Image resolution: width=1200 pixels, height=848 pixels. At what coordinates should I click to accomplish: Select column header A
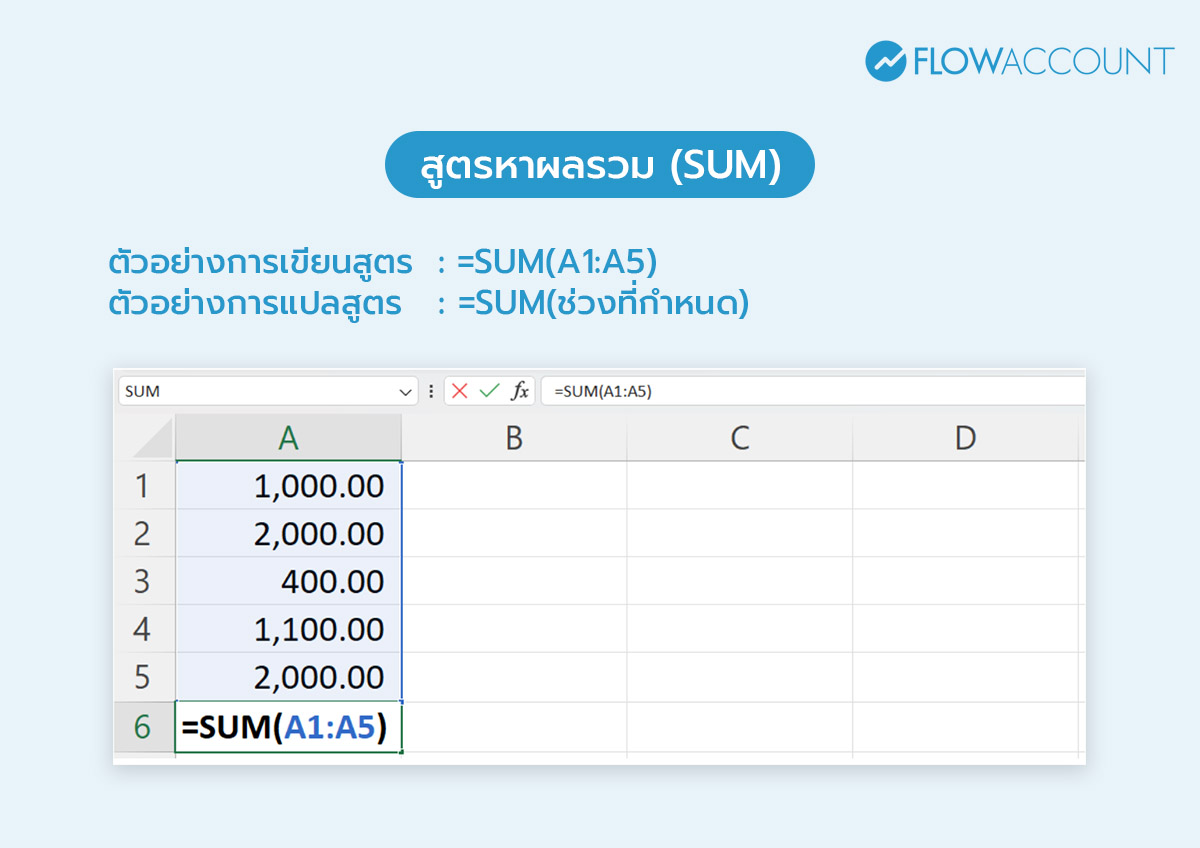[x=288, y=437]
